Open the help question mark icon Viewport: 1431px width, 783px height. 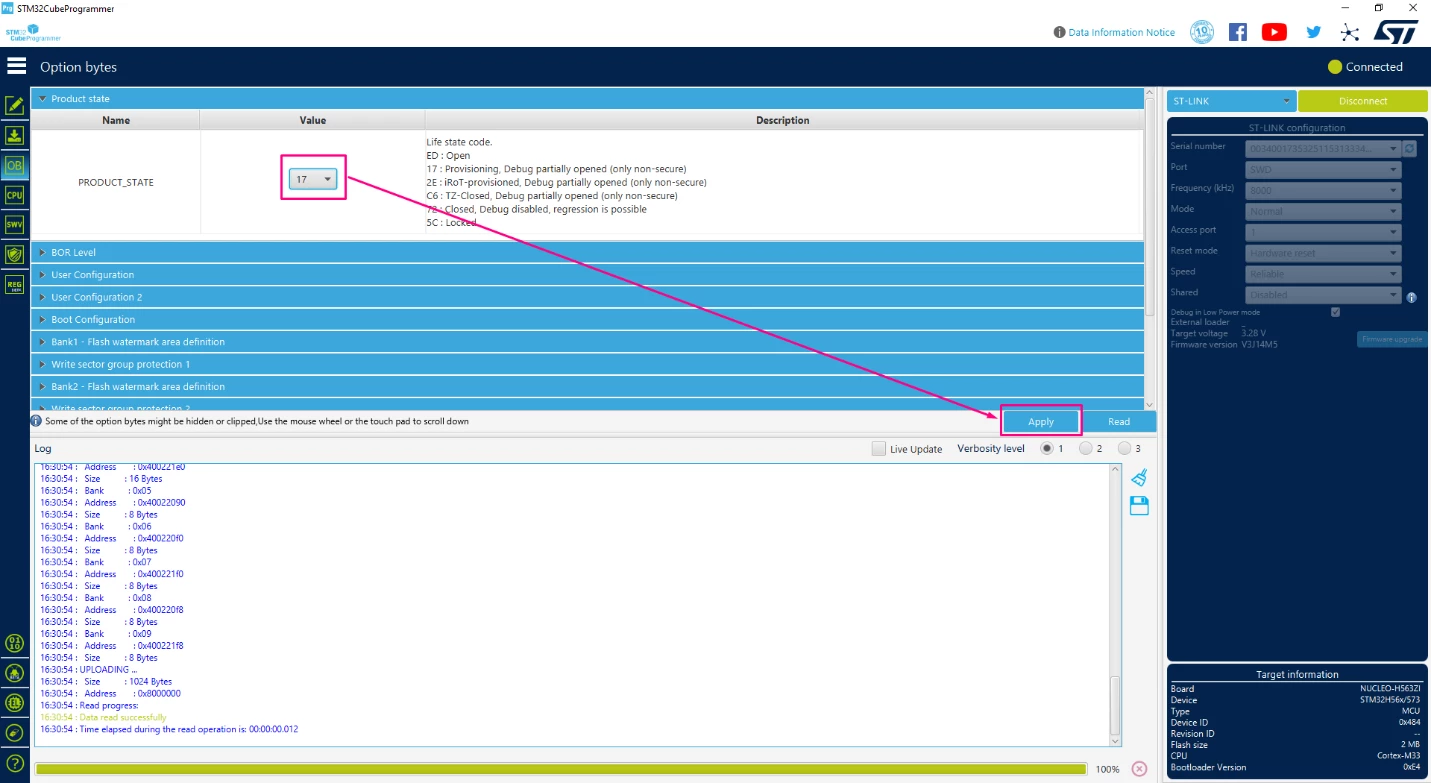tap(15, 764)
